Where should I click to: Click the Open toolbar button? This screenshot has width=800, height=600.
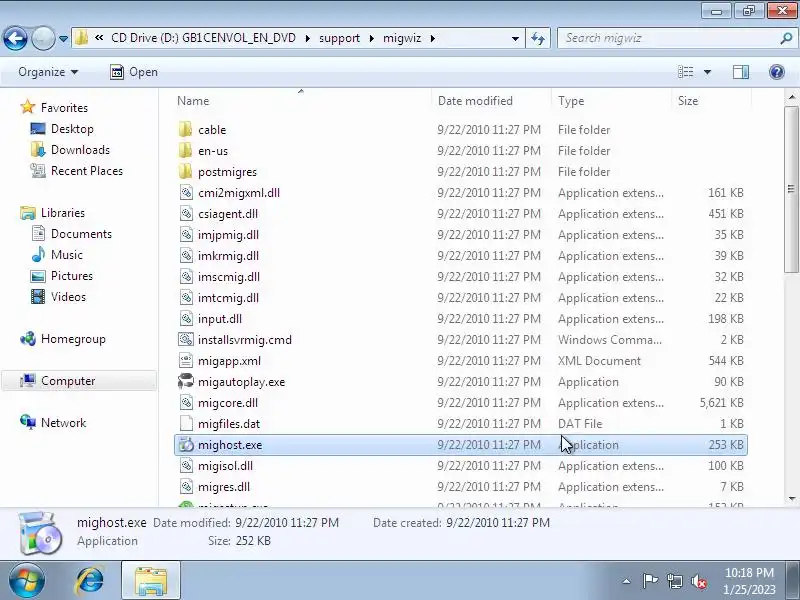134,72
